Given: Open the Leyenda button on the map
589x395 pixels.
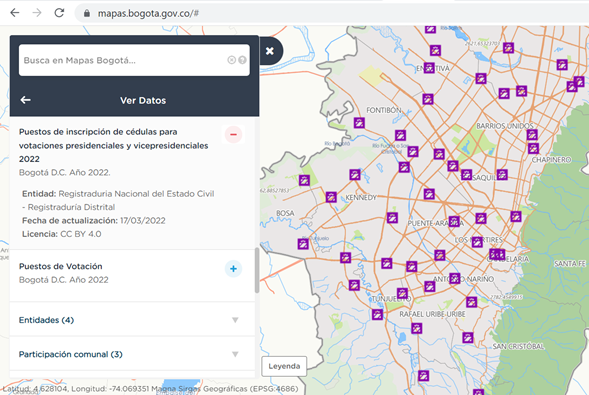Looking at the screenshot, I should tap(284, 366).
